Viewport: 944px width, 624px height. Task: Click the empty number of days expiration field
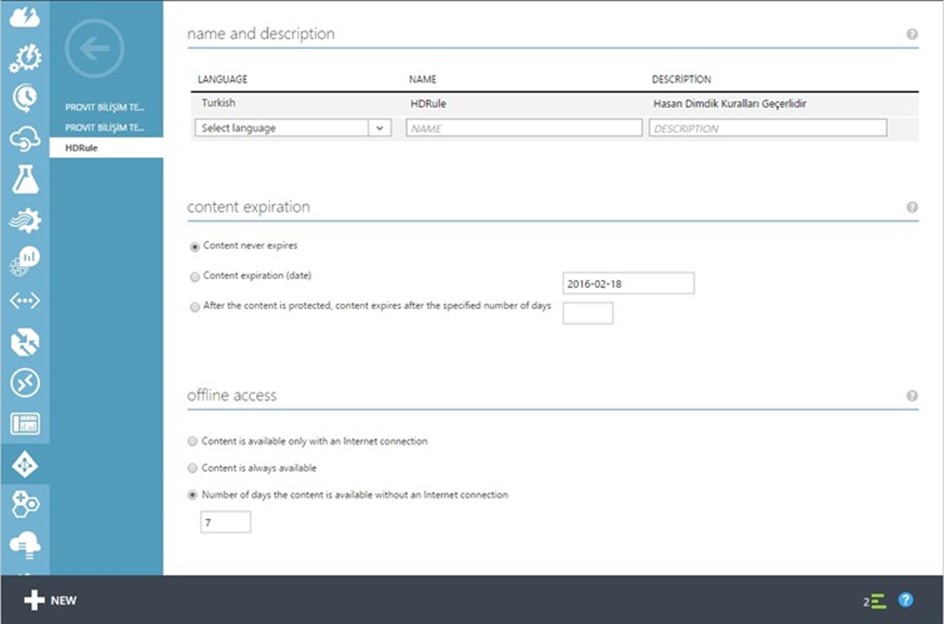588,313
